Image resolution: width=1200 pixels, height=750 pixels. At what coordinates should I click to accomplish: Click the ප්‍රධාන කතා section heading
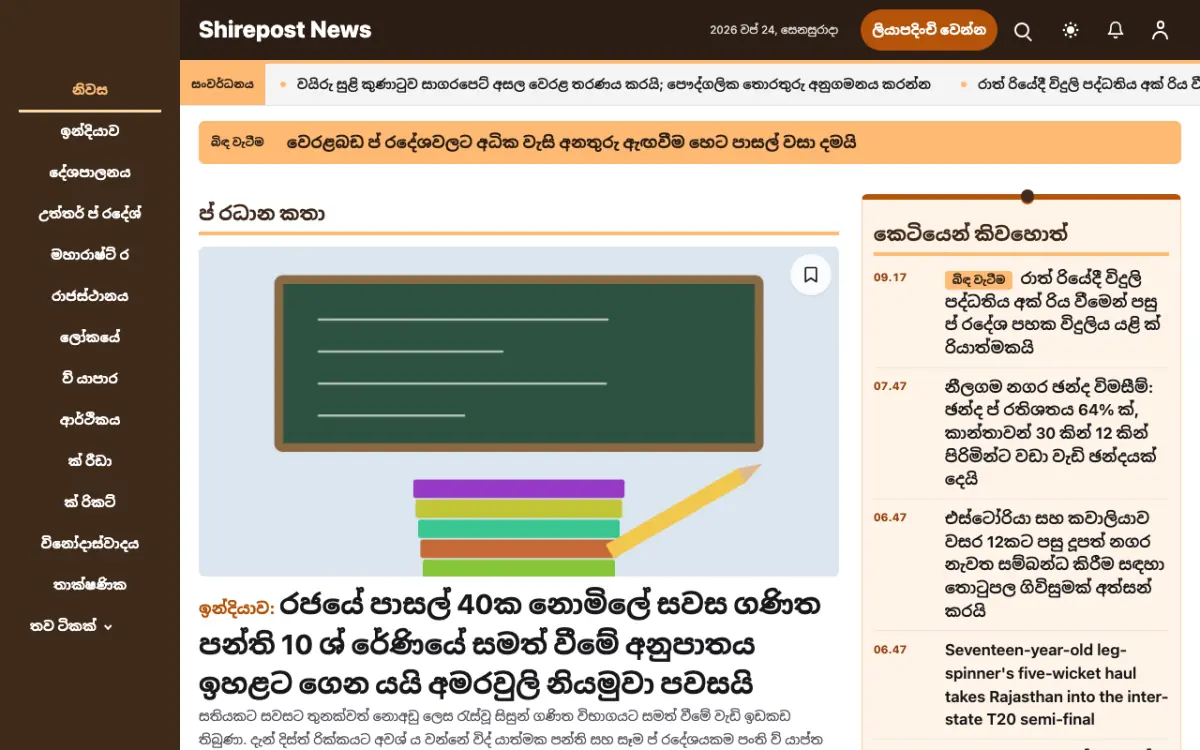click(261, 213)
